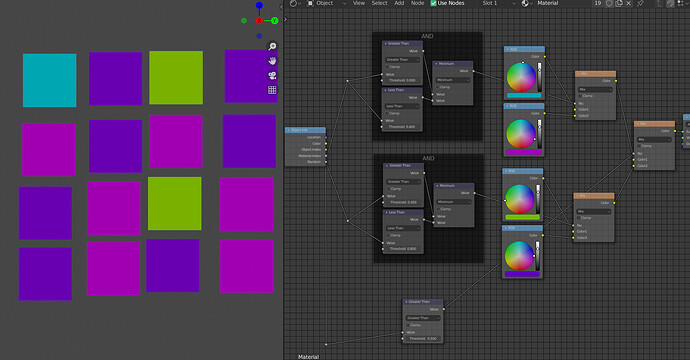
Task: Unlink material with the X icon
Action: (628, 3)
